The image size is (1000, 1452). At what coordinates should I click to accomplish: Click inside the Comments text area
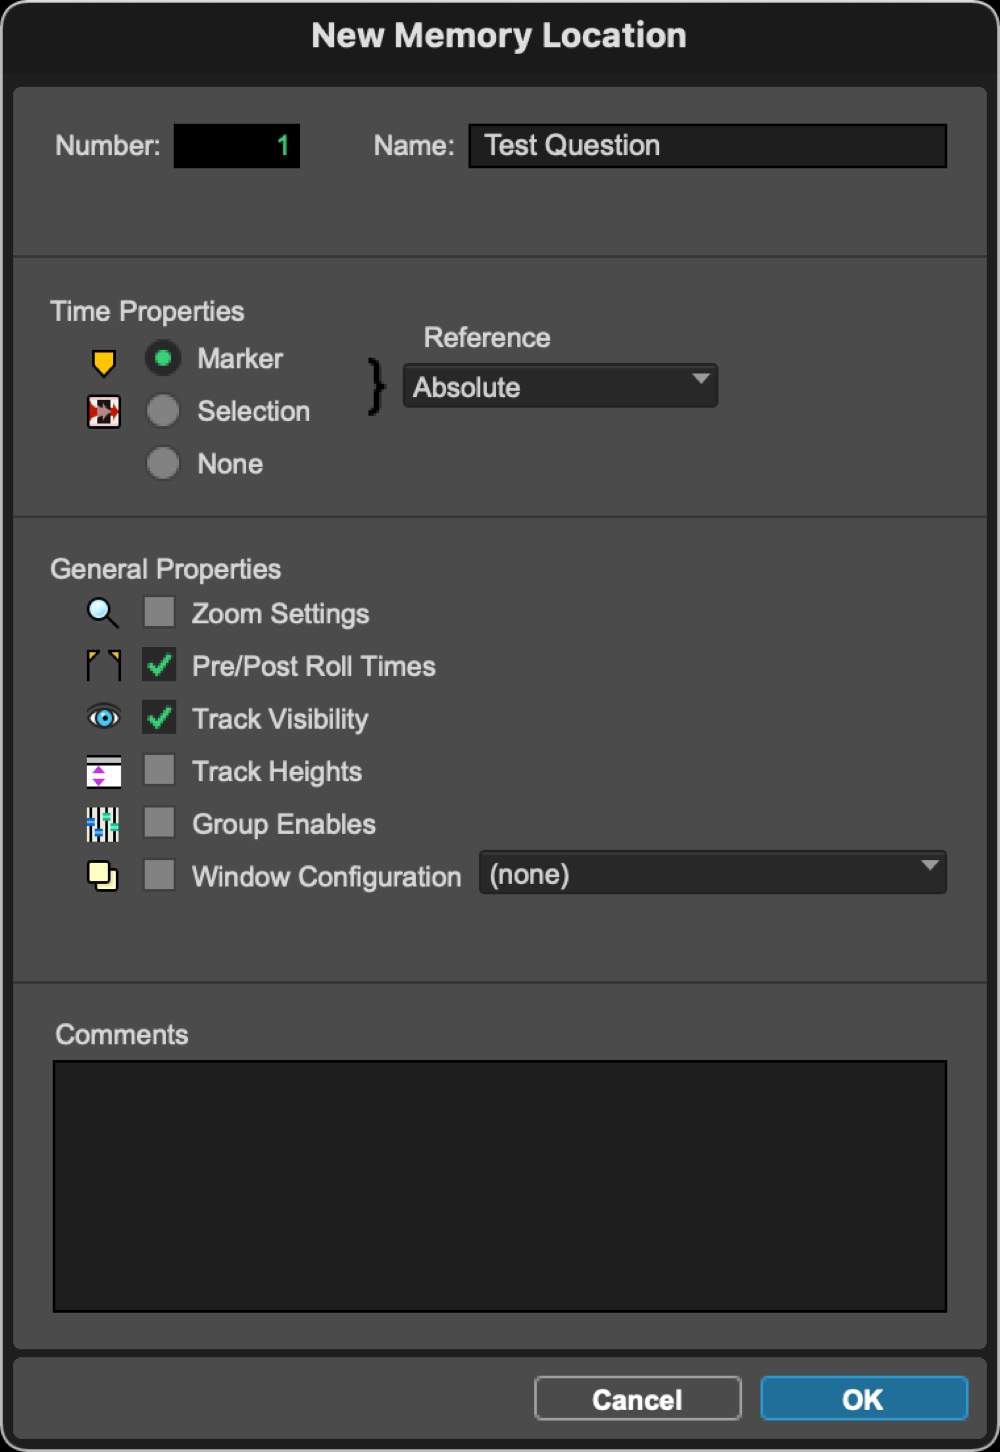[x=499, y=1186]
